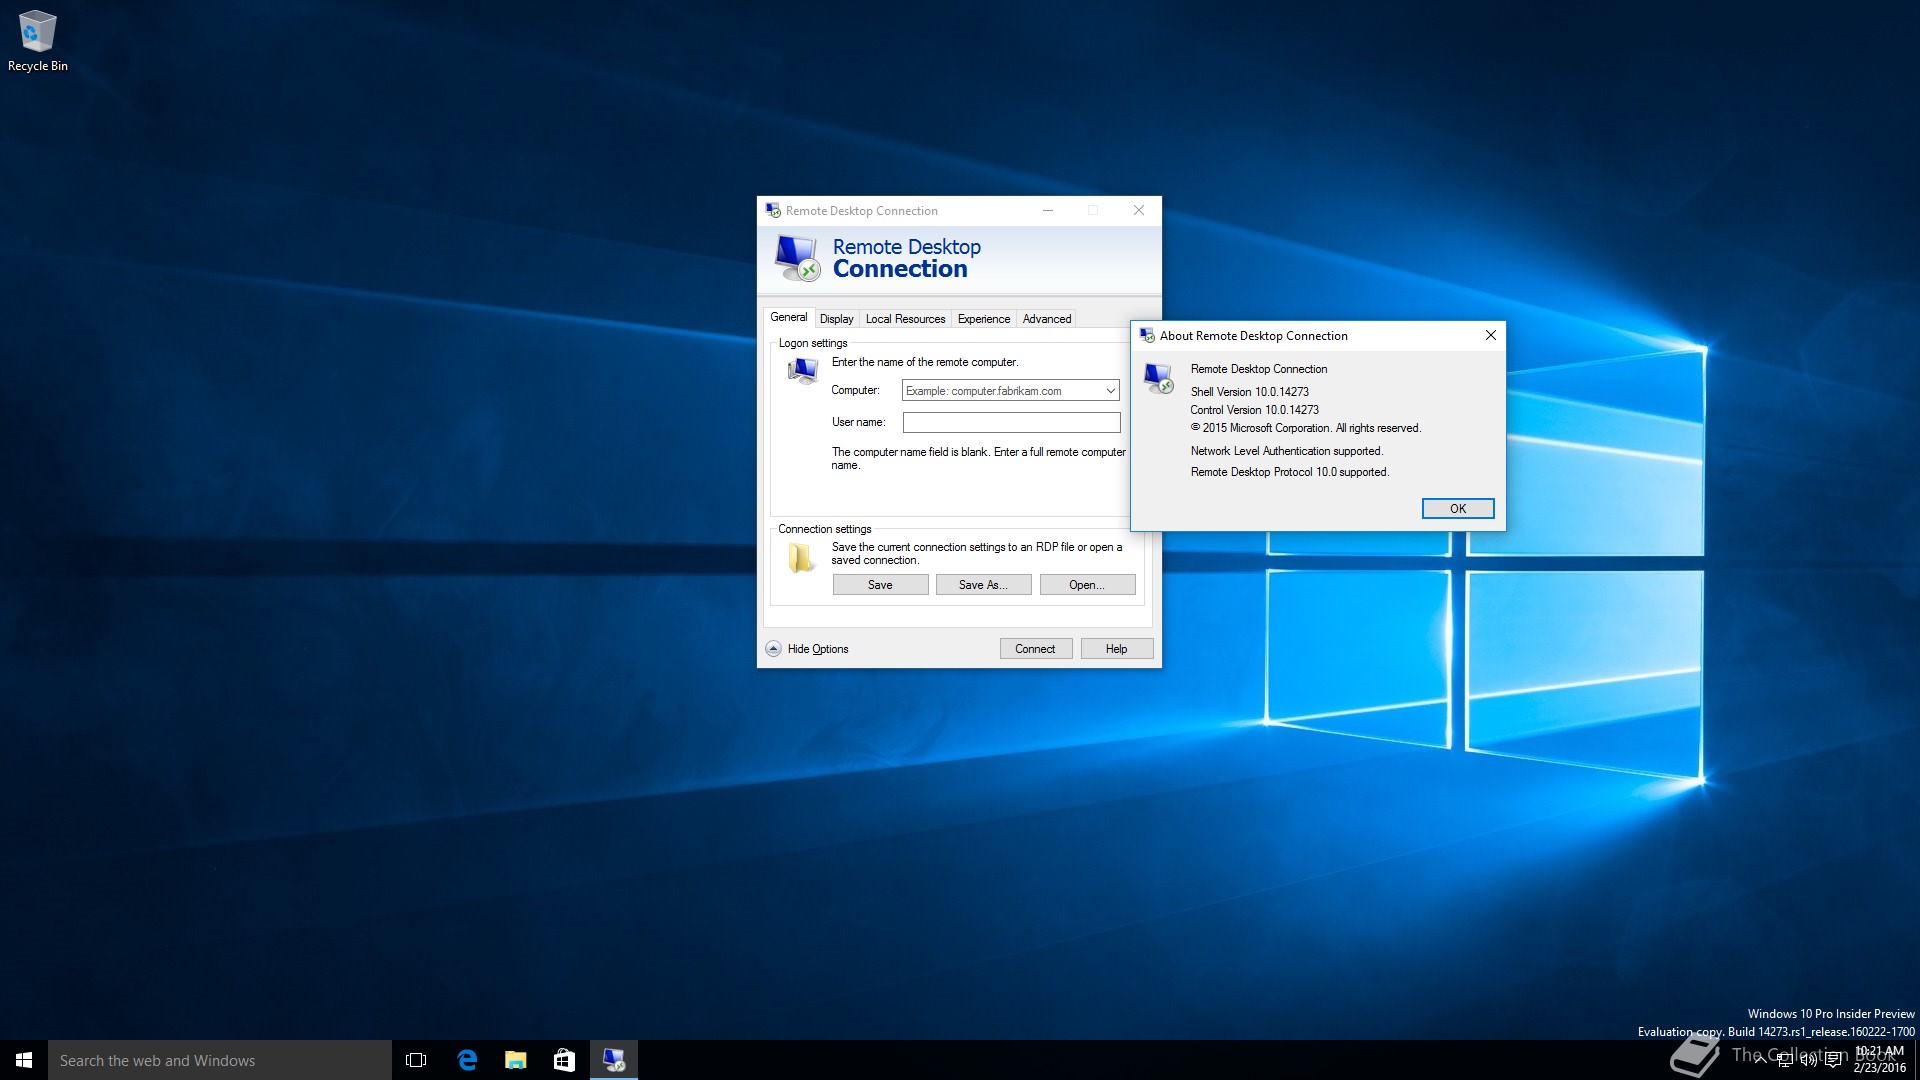
Task: Open File Explorer from the taskbar
Action: click(x=515, y=1060)
